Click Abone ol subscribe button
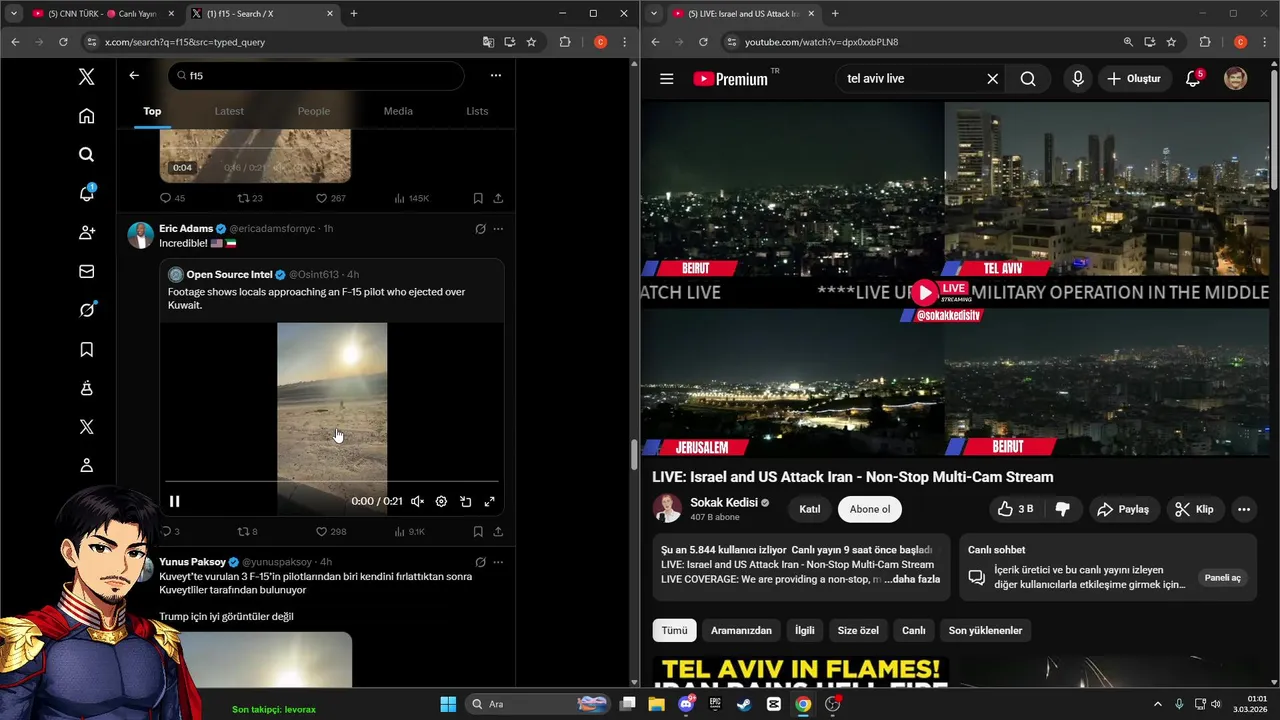 pyautogui.click(x=870, y=509)
